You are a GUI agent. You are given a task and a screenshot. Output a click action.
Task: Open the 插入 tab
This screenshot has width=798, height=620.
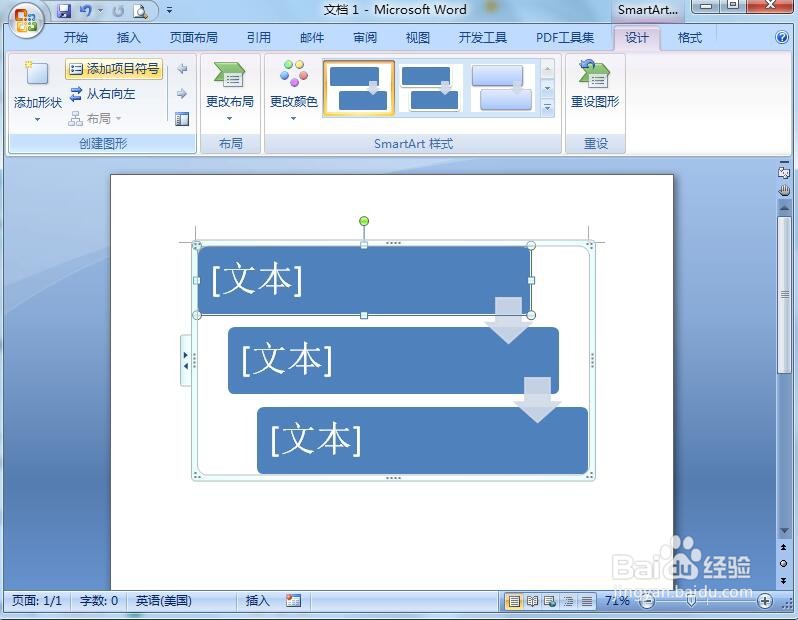(128, 38)
